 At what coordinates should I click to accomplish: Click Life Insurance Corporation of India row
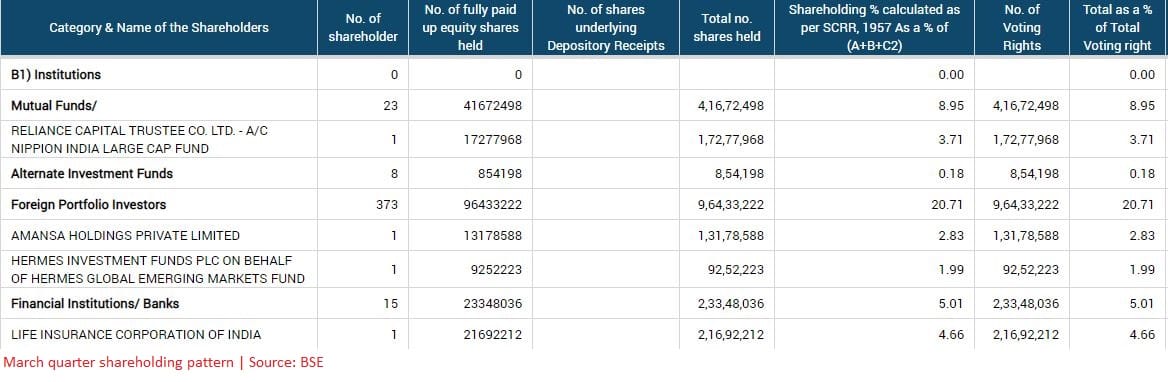(x=584, y=334)
